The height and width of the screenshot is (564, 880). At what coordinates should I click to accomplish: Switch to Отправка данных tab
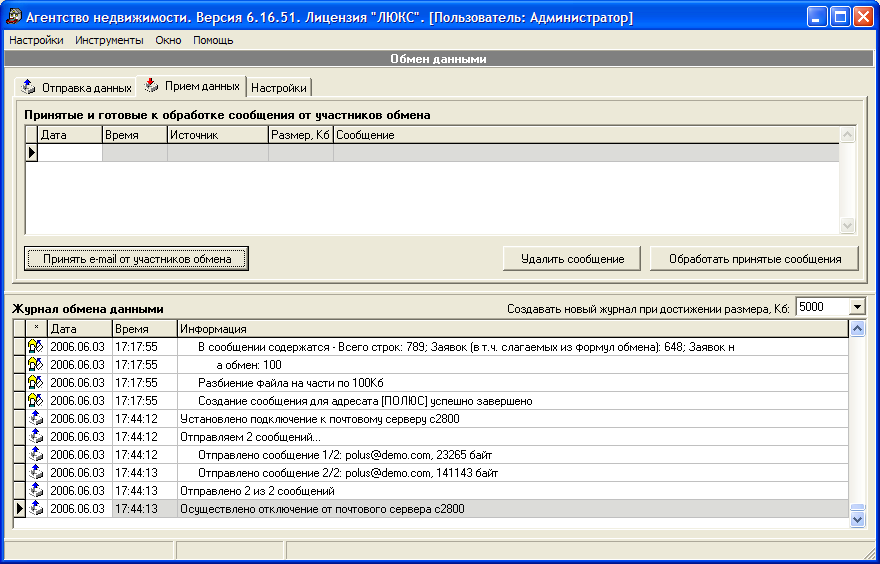point(76,88)
